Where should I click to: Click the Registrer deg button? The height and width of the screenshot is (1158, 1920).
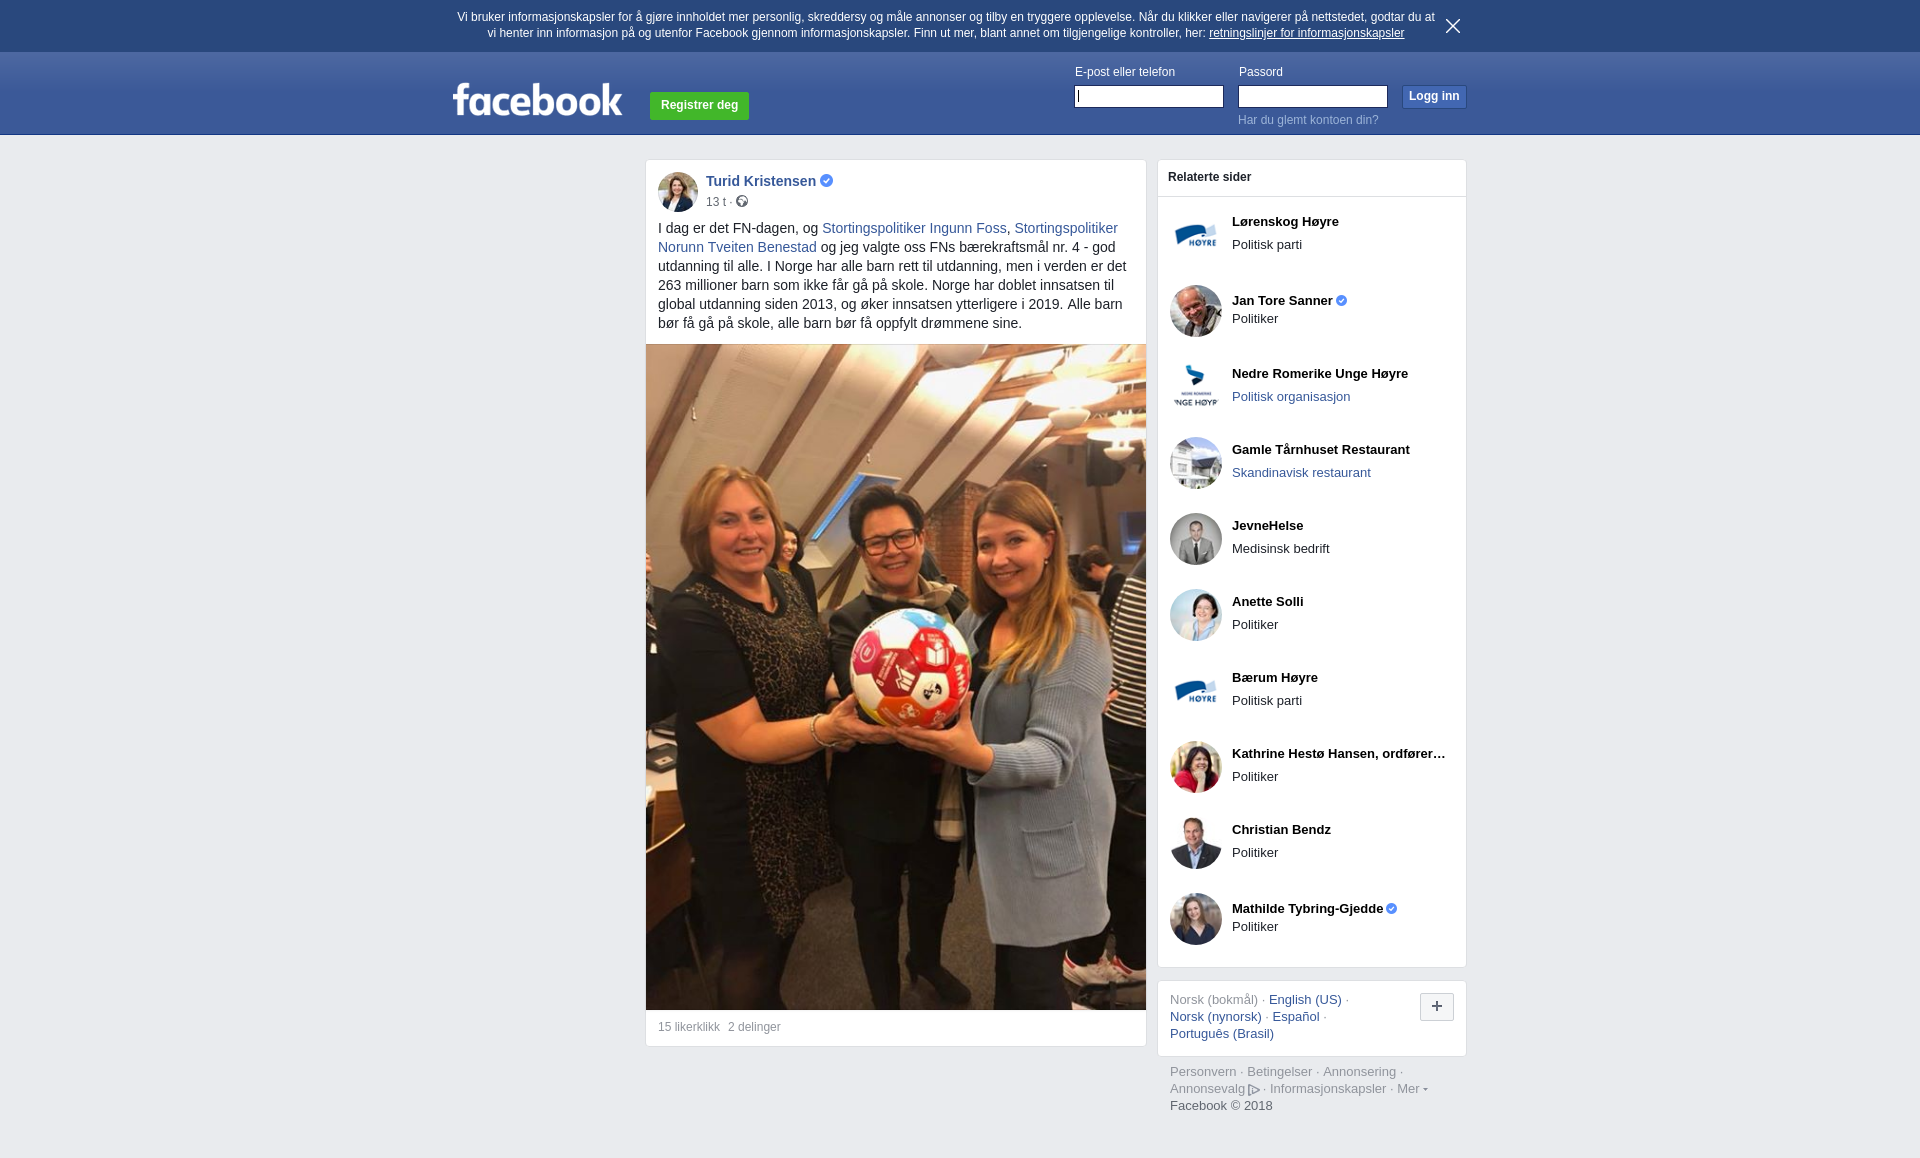tap(699, 106)
